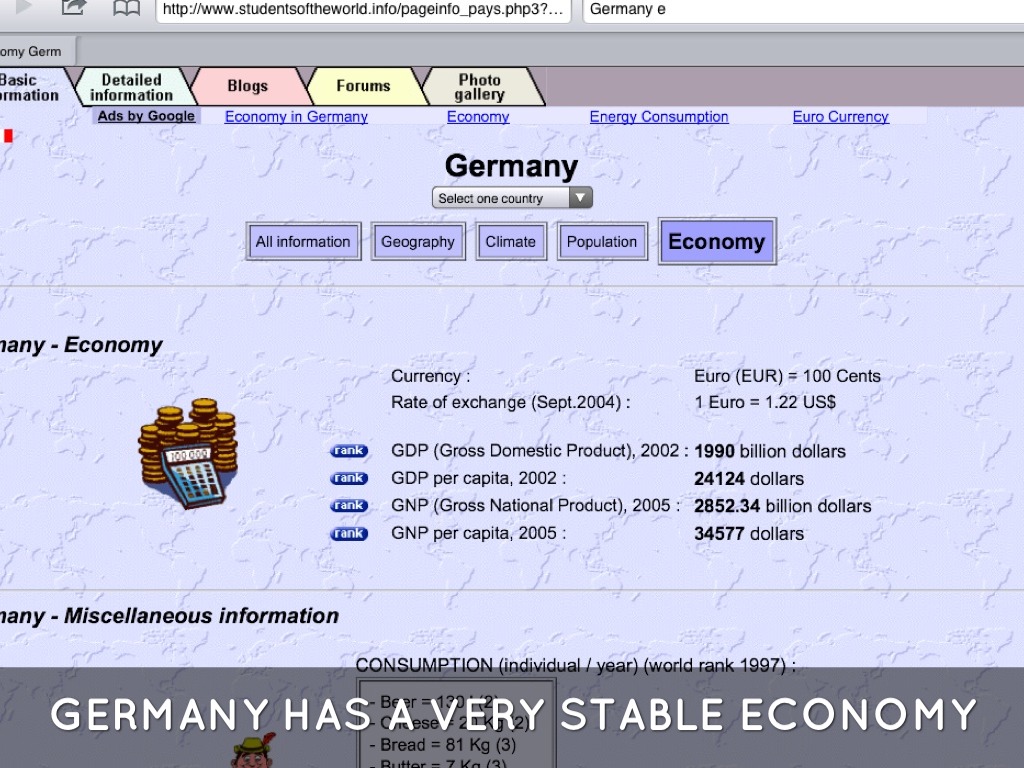
Task: Open the Forums tab
Action: coord(363,86)
